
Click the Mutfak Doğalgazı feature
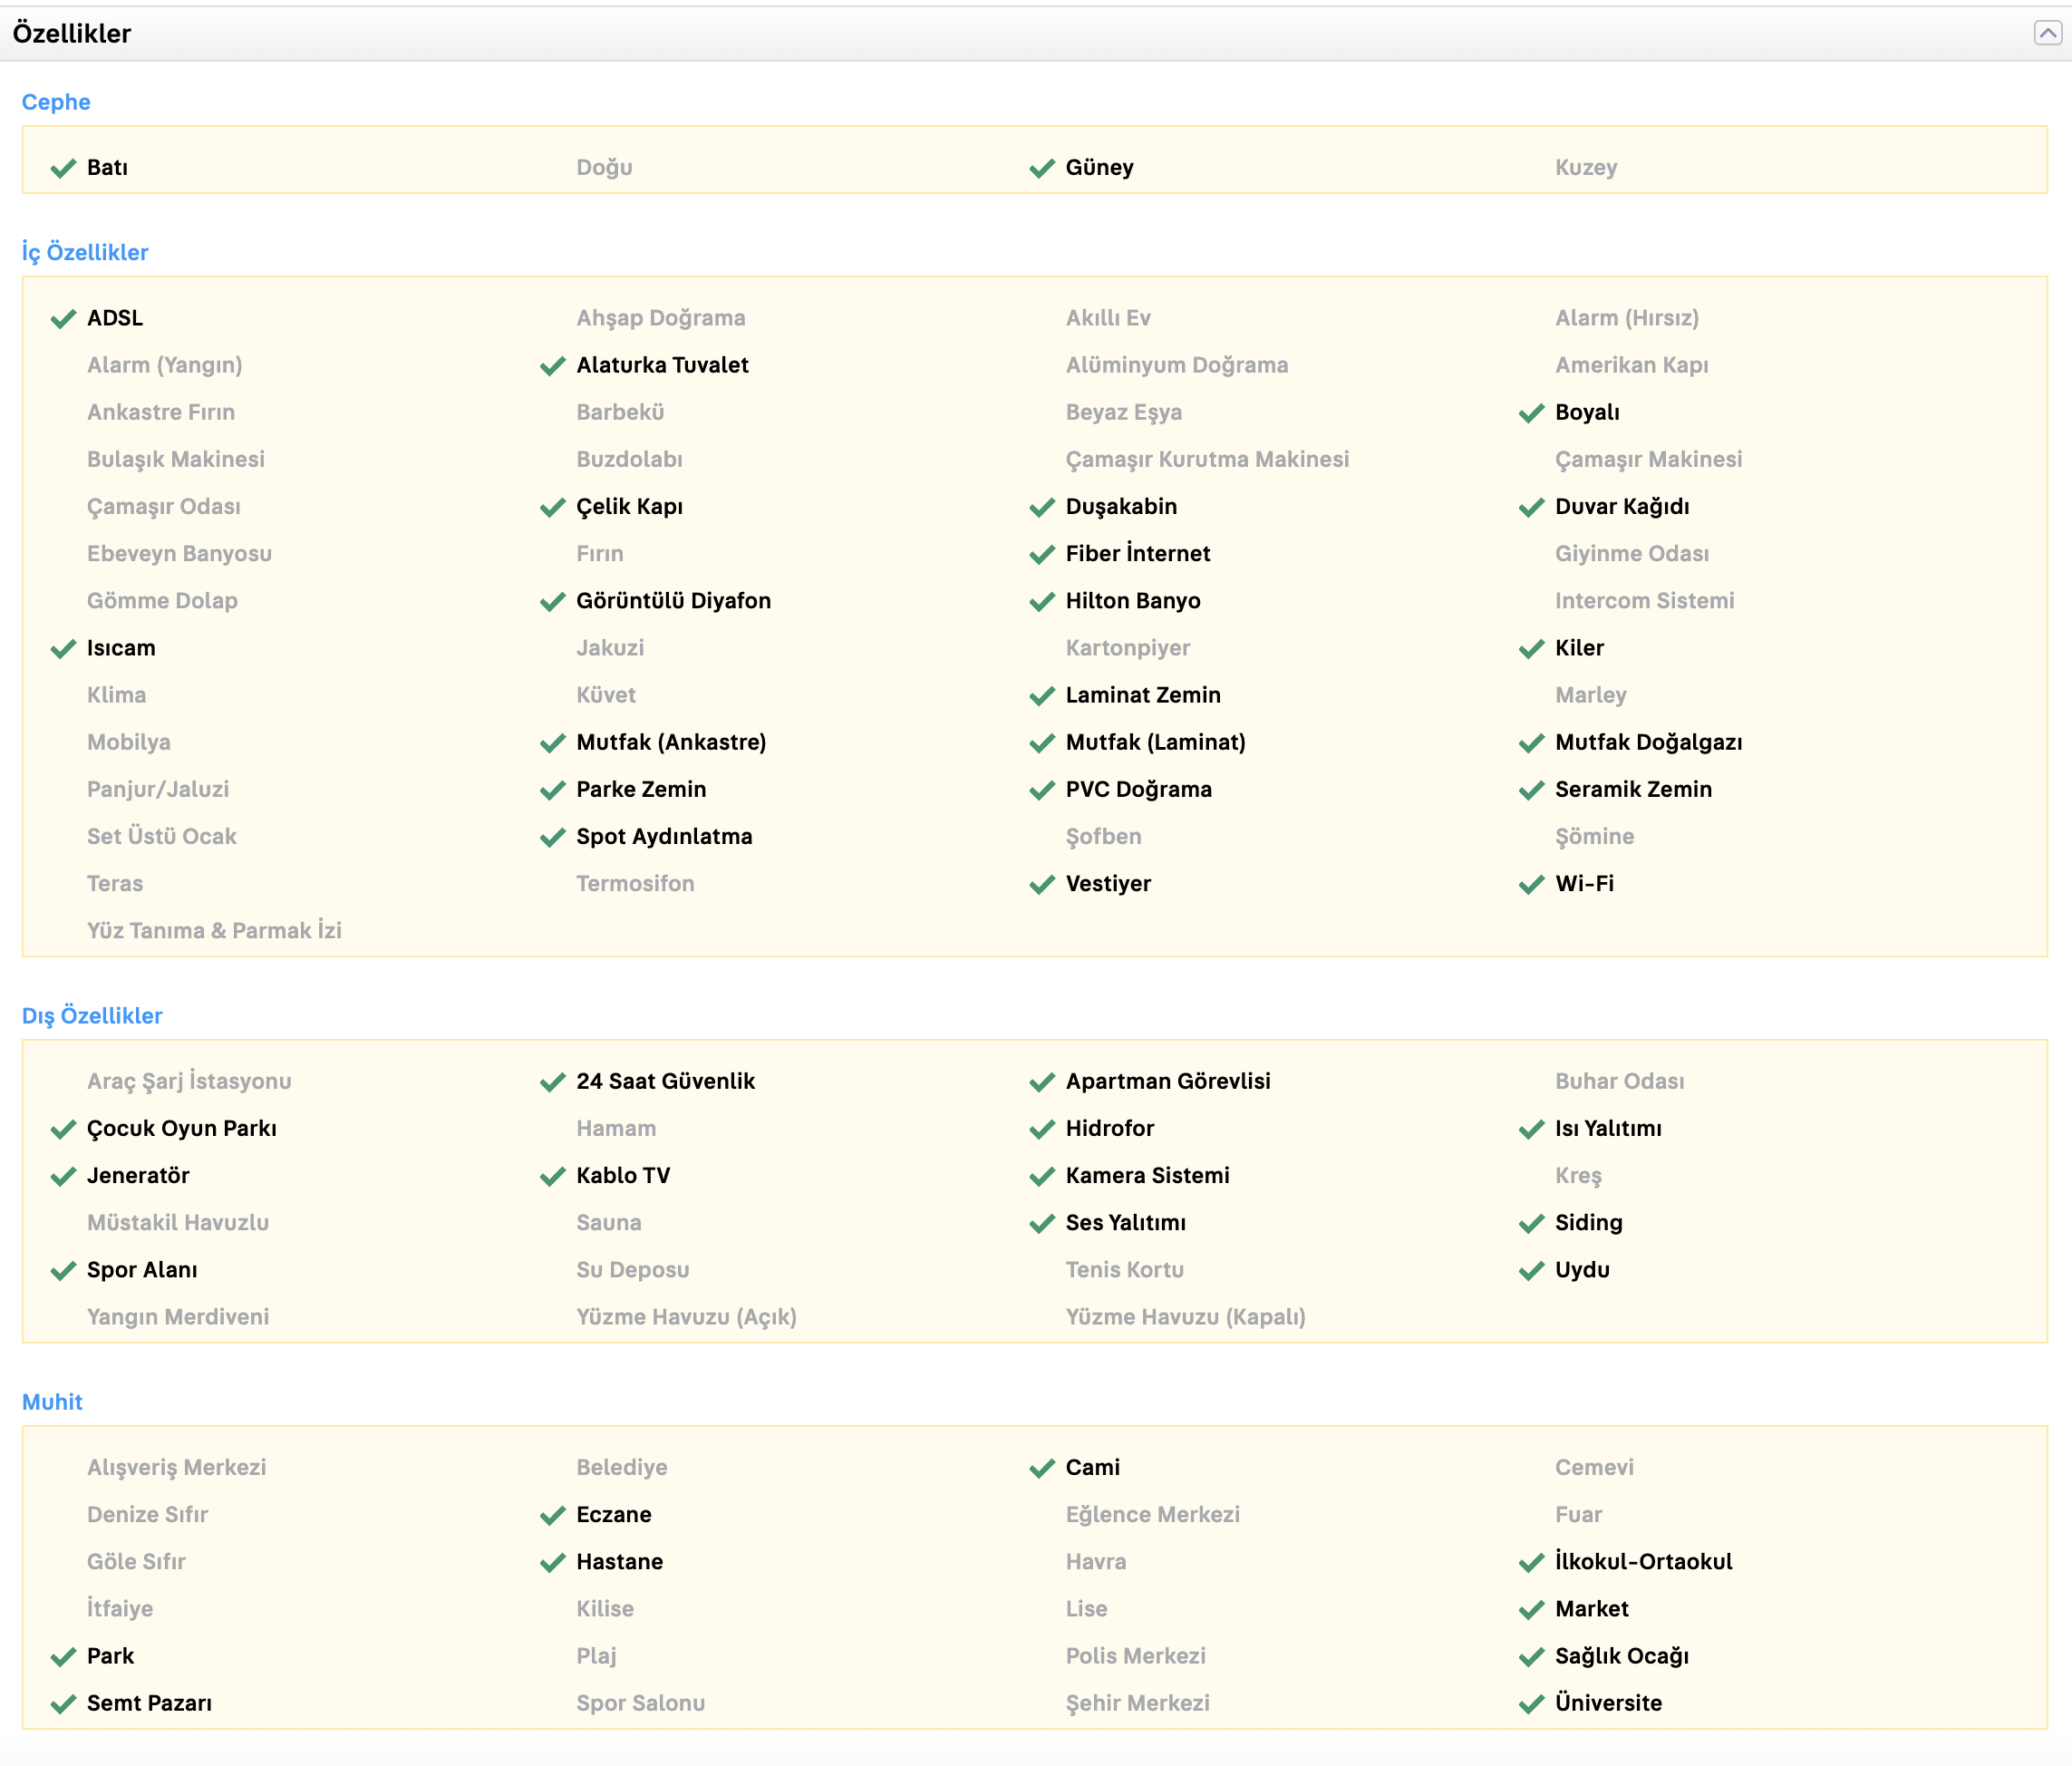1648,742
